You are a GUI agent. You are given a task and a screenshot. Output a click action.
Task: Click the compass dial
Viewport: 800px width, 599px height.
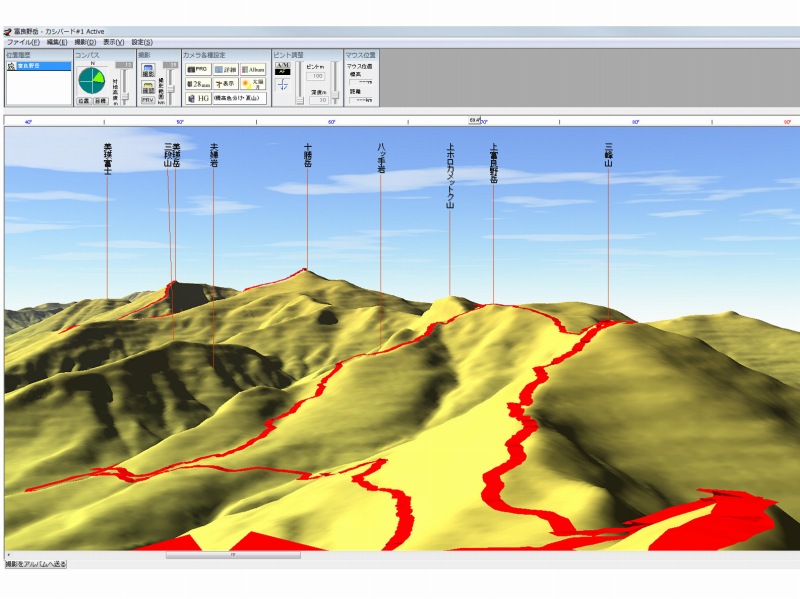point(93,81)
